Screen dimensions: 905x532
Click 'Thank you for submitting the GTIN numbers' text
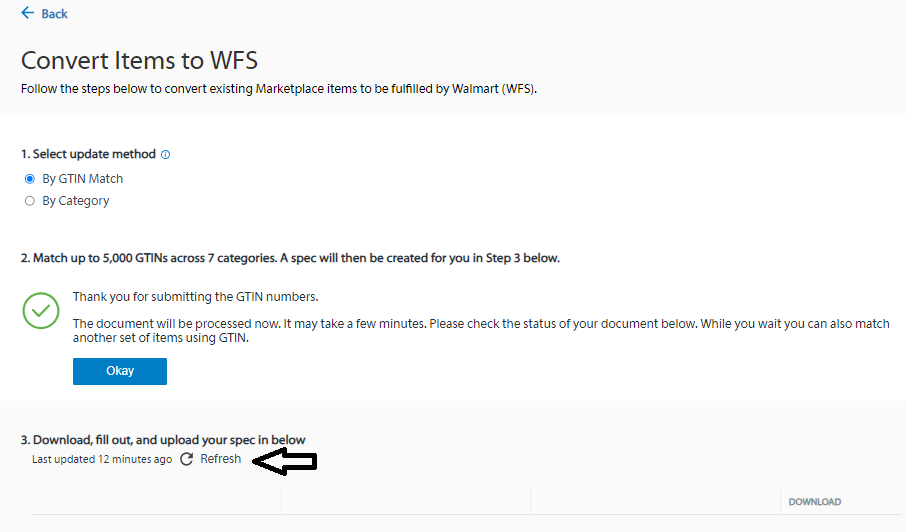tap(195, 297)
